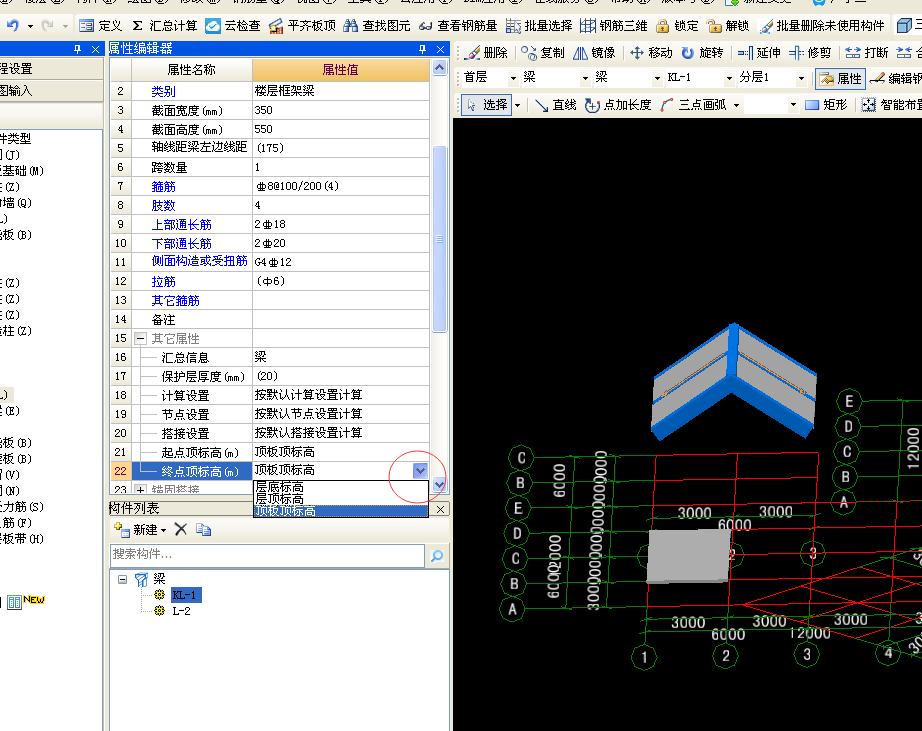The image size is (922, 731).
Task: Collapse the 其它属性 group
Action: (140, 338)
